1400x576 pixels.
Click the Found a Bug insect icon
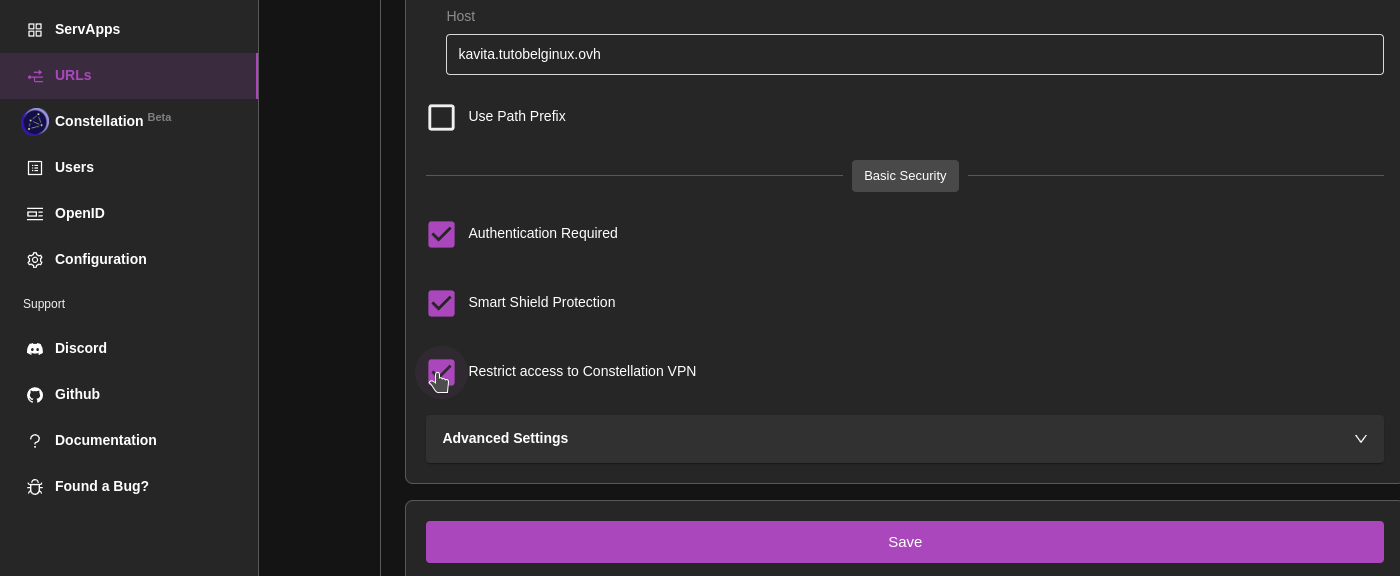click(35, 487)
